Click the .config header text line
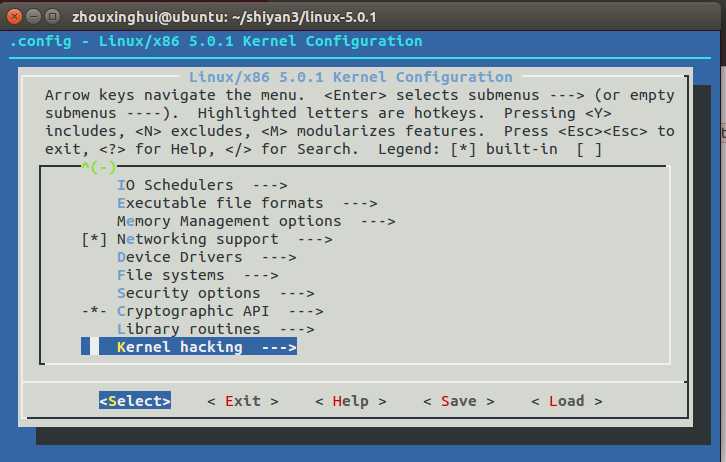The image size is (726, 462). pos(216,41)
